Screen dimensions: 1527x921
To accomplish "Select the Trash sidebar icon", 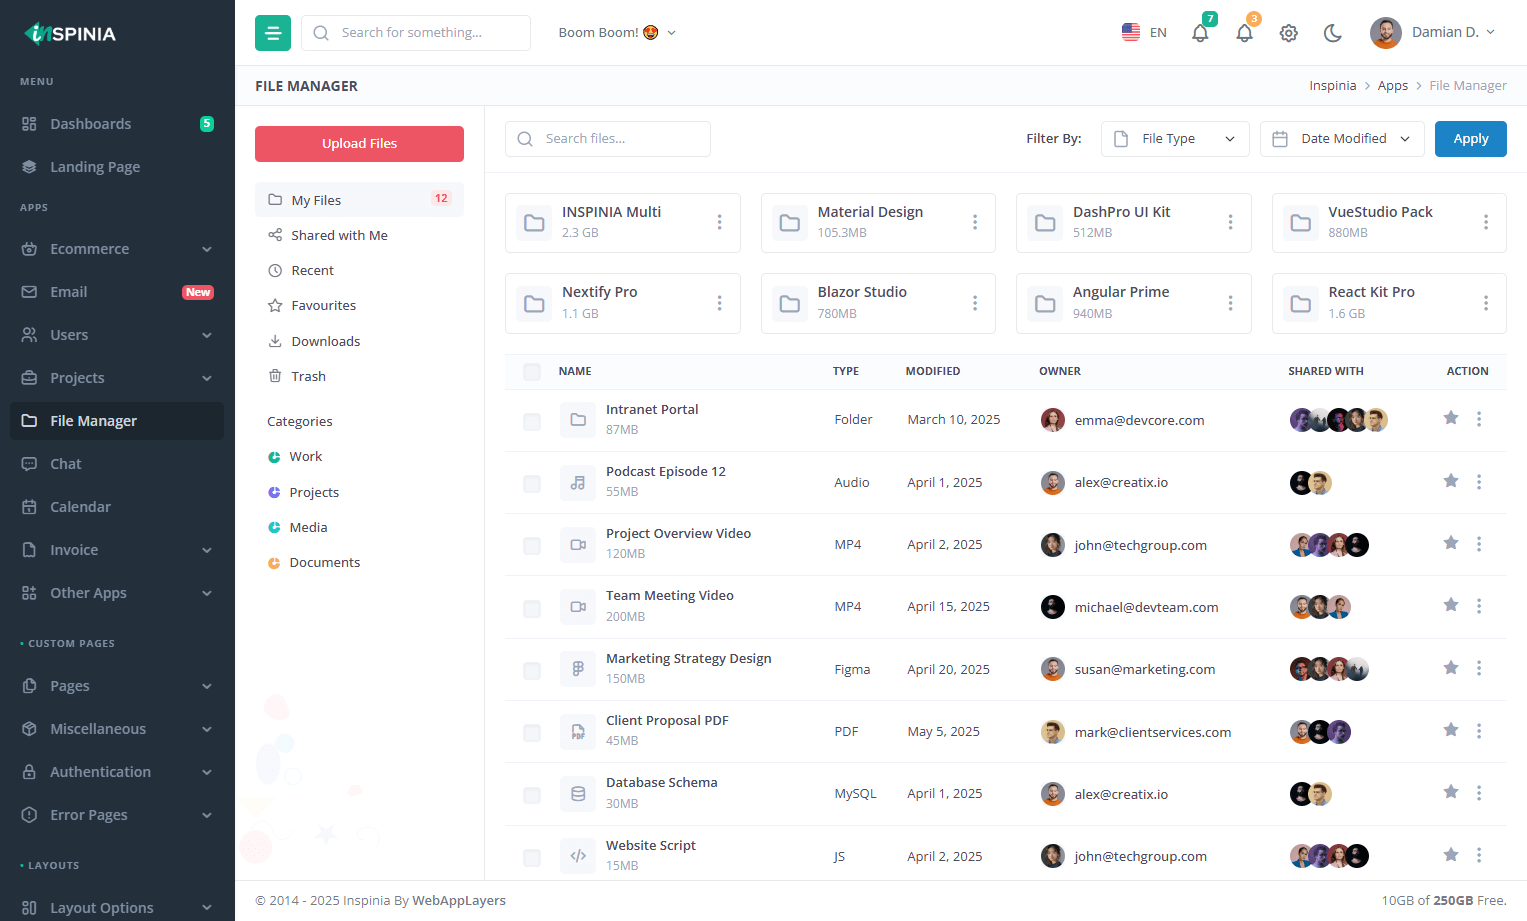I will click(x=274, y=375).
